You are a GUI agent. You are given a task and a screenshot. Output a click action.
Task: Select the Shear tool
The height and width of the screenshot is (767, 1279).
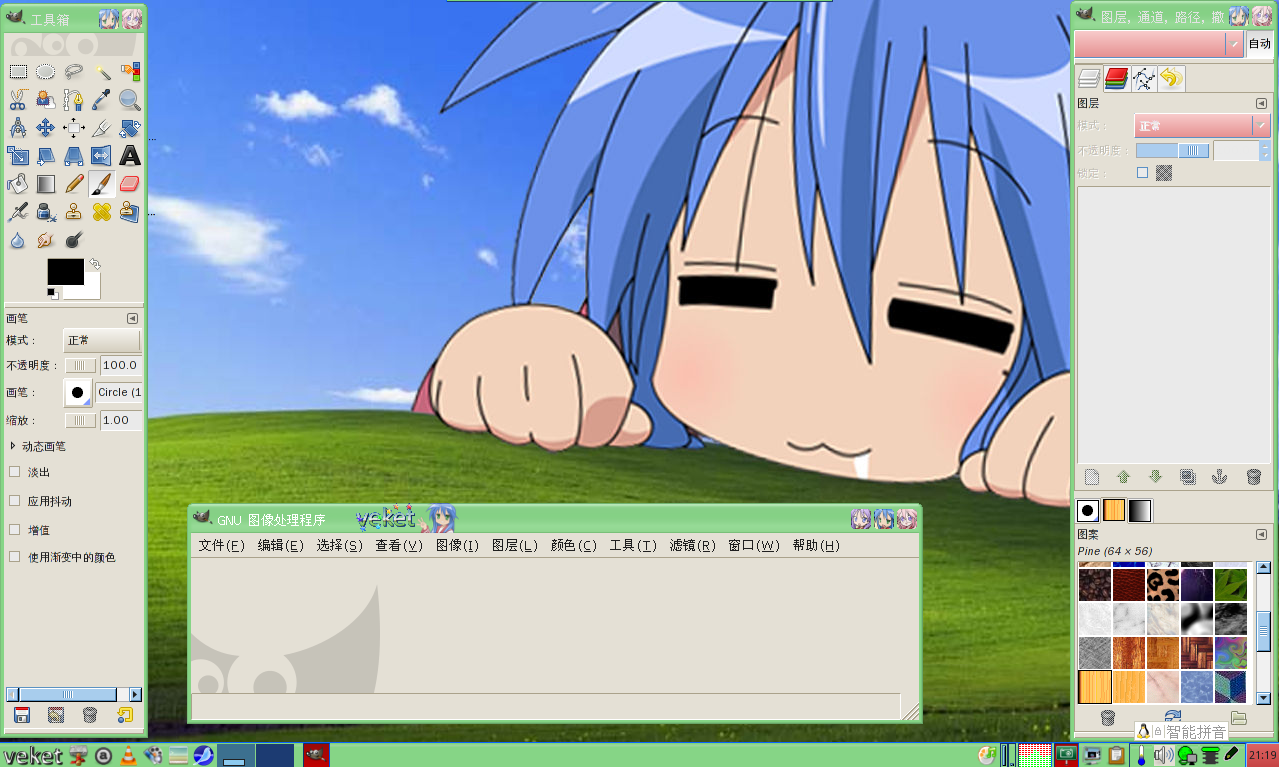(x=45, y=155)
